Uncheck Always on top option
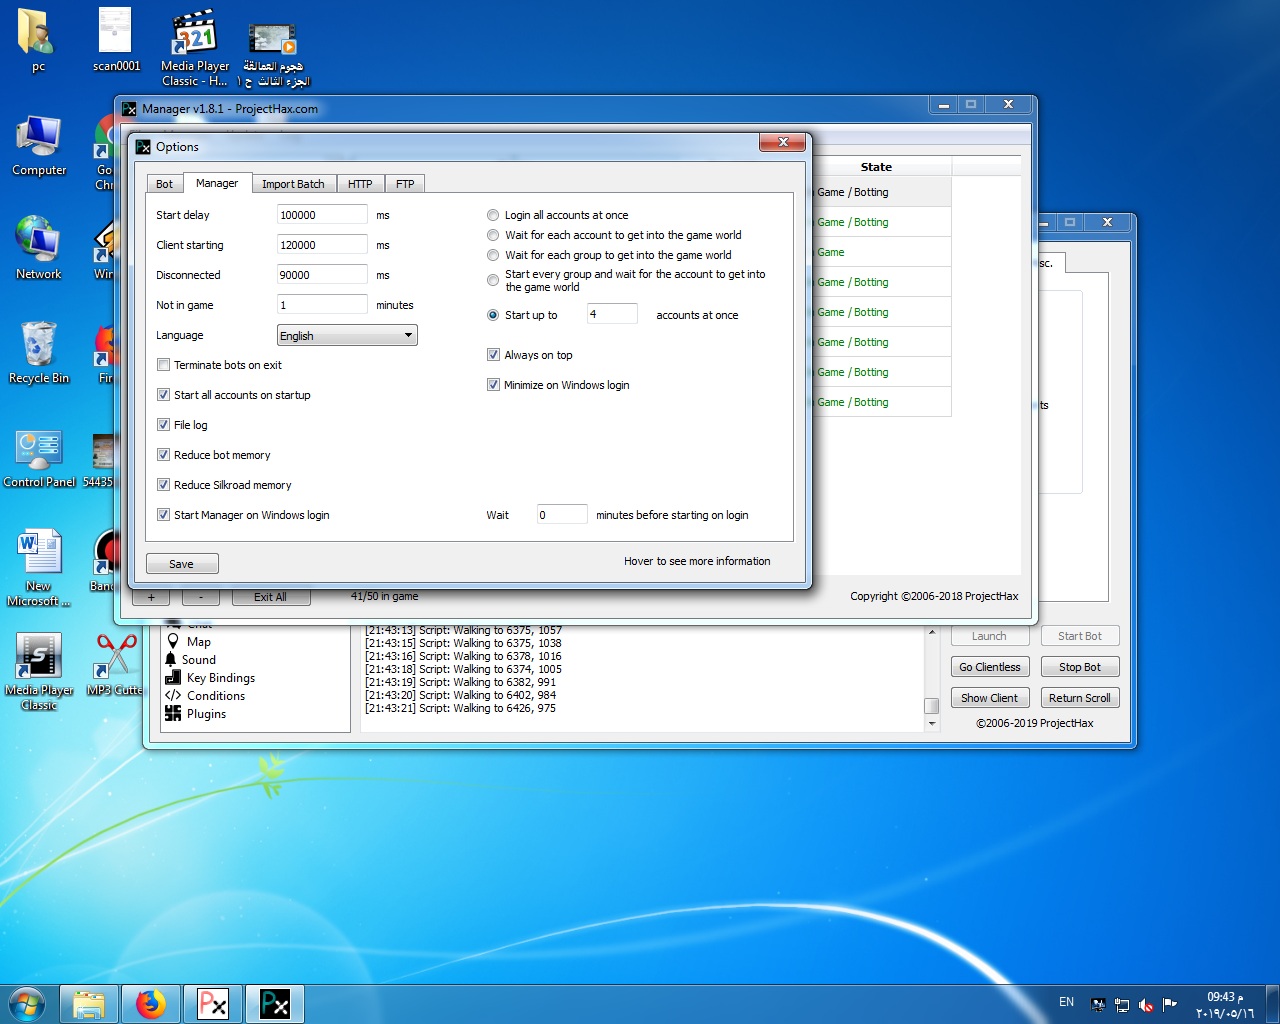Screen dimensions: 1280x1024 pyautogui.click(x=493, y=355)
